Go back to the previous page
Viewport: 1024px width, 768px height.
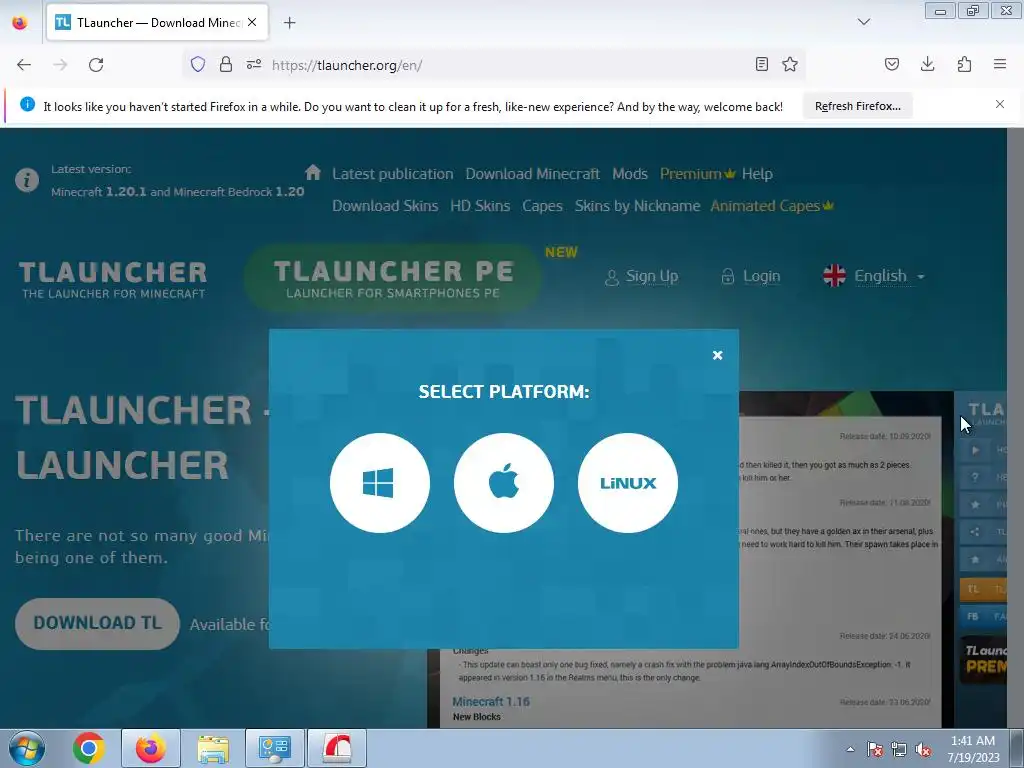click(24, 65)
